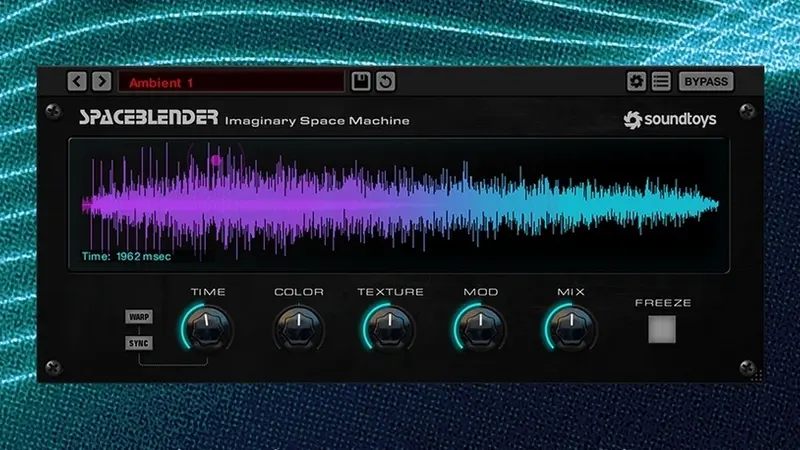Click the Imaginary Space Machine subtitle
Image resolution: width=800 pixels, height=450 pixels.
(x=317, y=121)
